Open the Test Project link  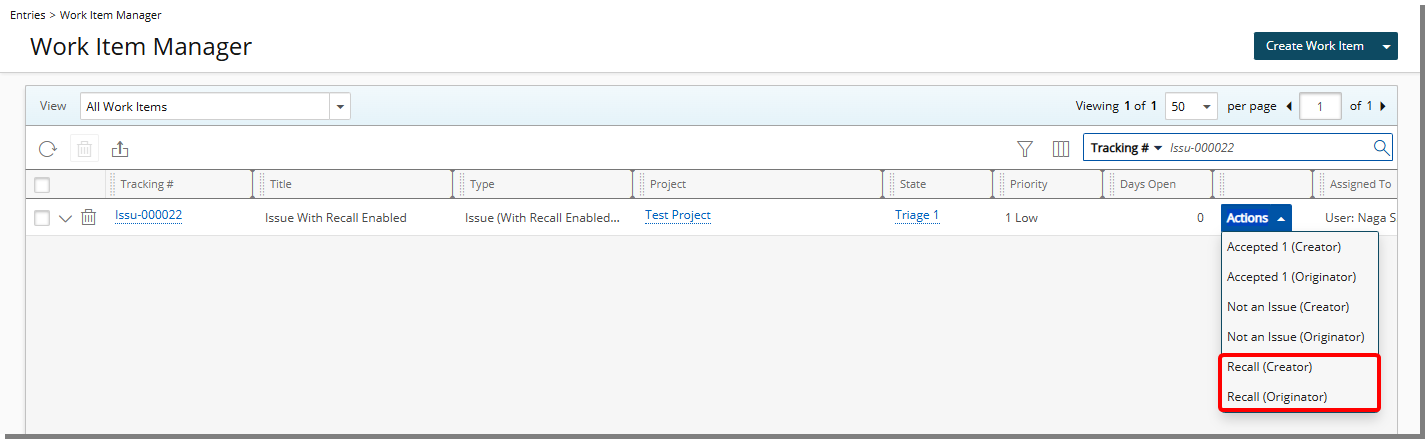[677, 215]
